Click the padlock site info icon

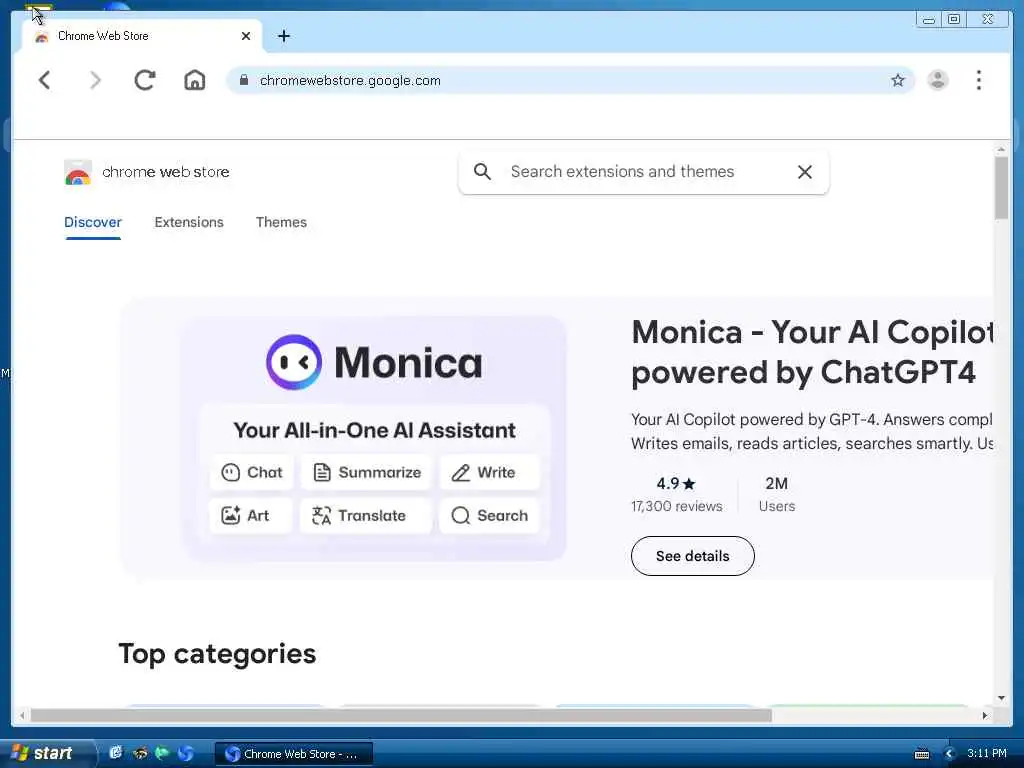click(x=244, y=80)
